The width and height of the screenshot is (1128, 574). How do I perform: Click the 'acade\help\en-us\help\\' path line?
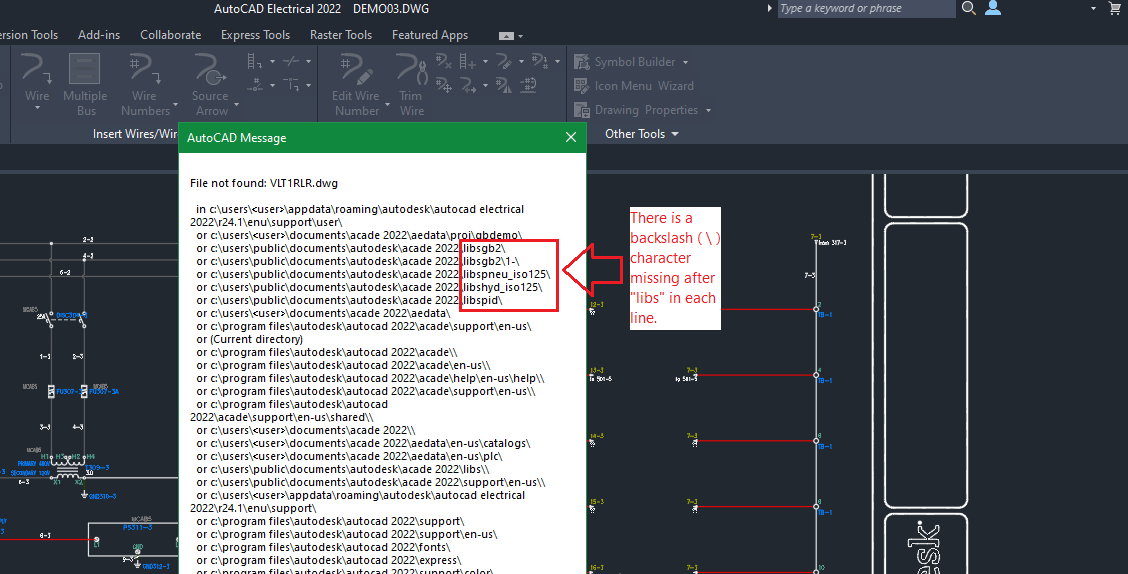point(370,378)
